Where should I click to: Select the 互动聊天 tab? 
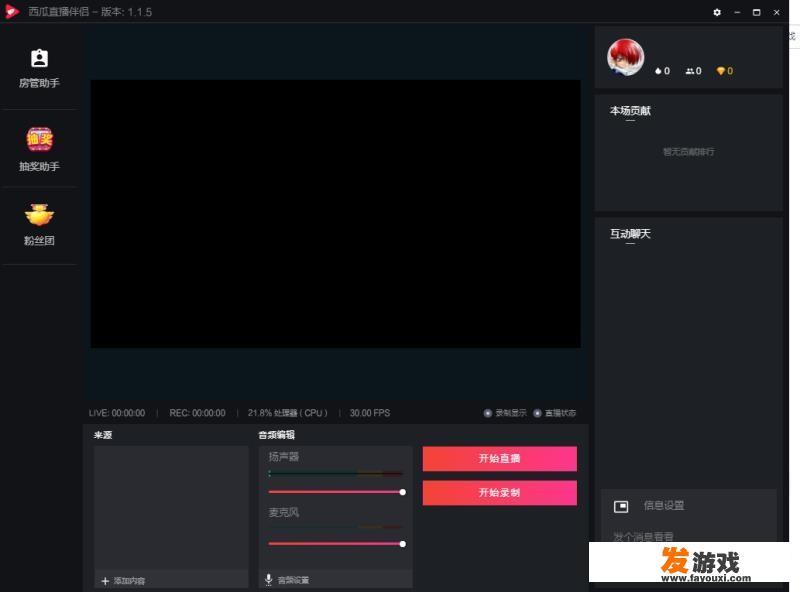coord(630,234)
